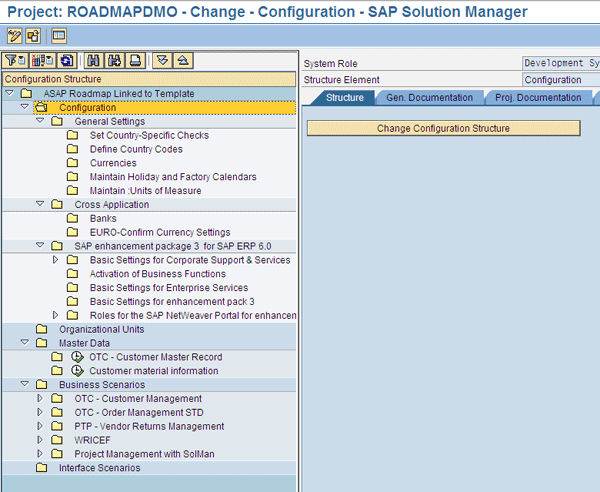Click the Find Next binoculars icon
The image size is (600, 492).
(114, 60)
